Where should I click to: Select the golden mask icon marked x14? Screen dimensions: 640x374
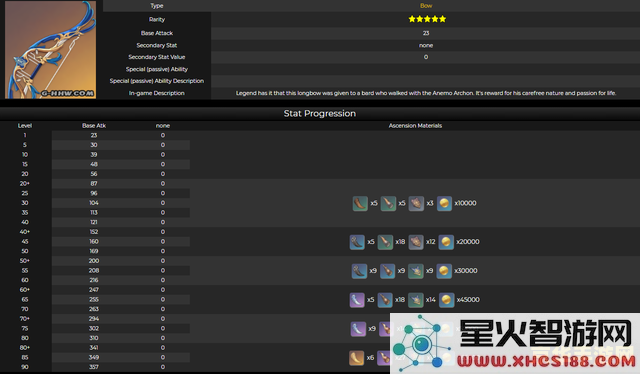416,300
